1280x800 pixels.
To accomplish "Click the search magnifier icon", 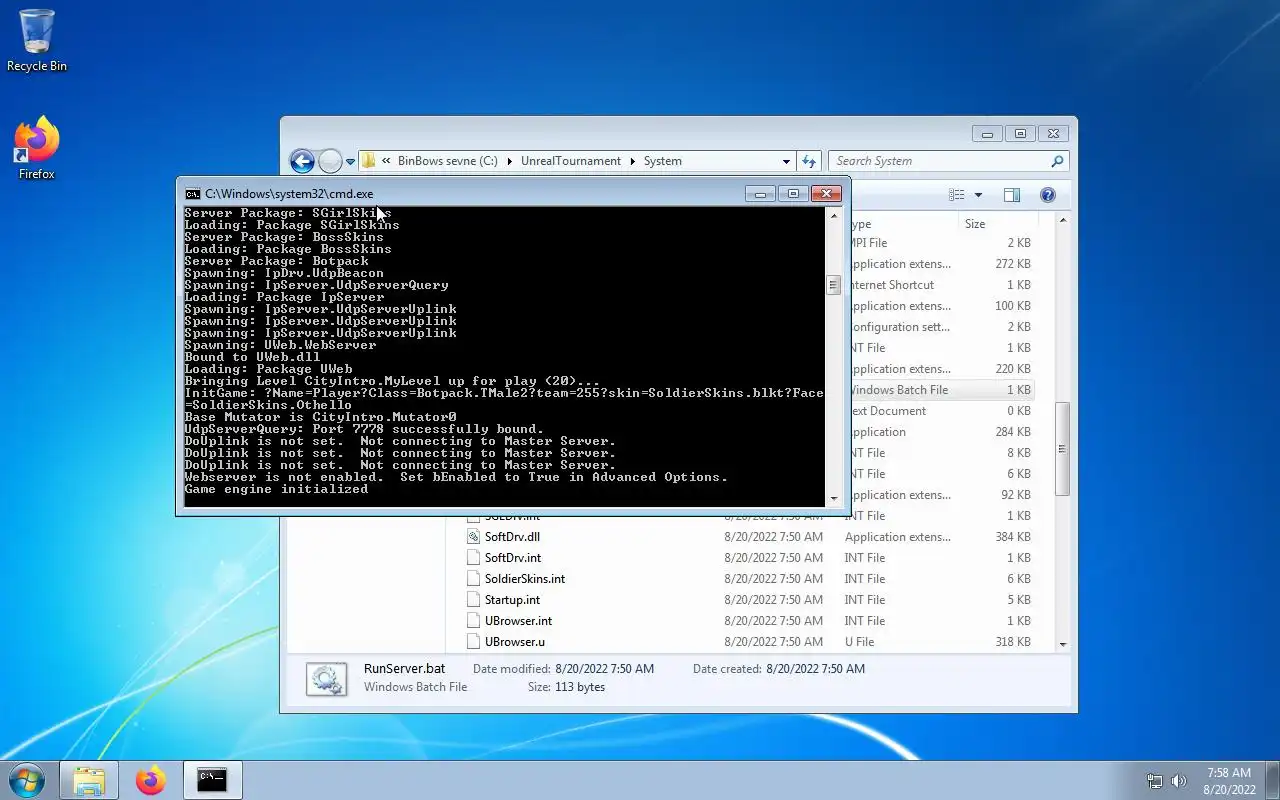I will (x=1057, y=161).
